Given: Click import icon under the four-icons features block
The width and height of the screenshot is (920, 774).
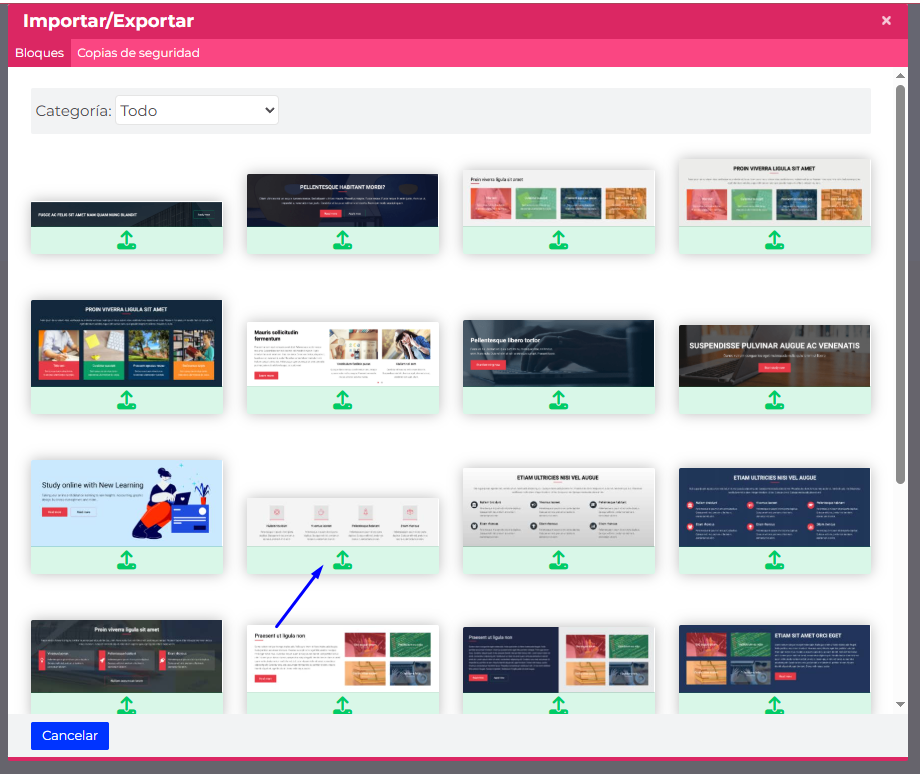Looking at the screenshot, I should 342,560.
